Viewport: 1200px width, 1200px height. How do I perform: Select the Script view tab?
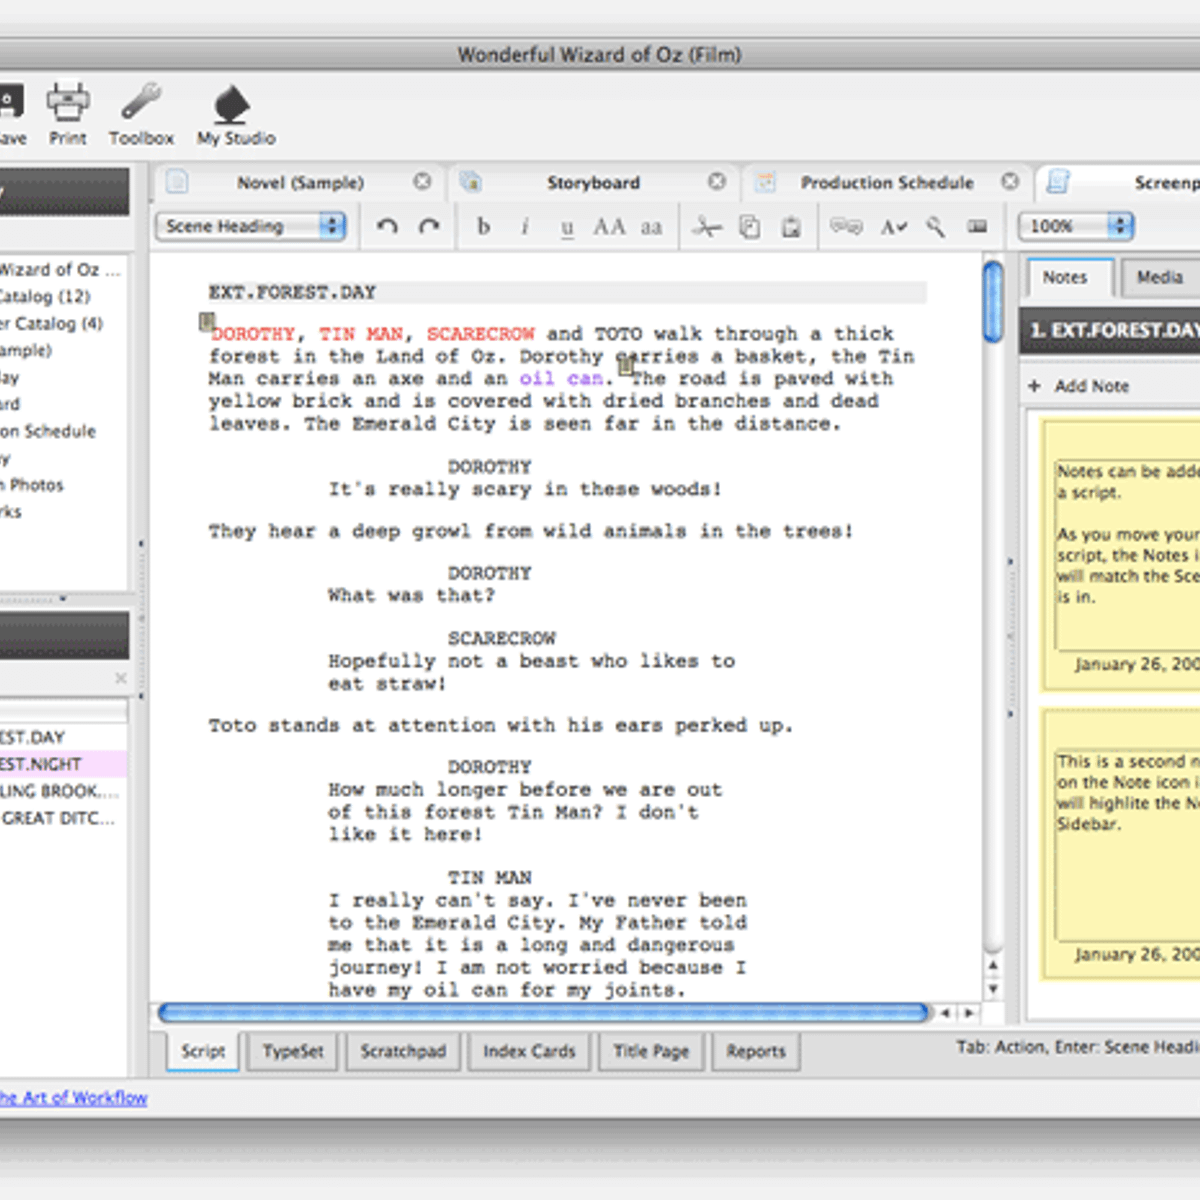pyautogui.click(x=203, y=1051)
